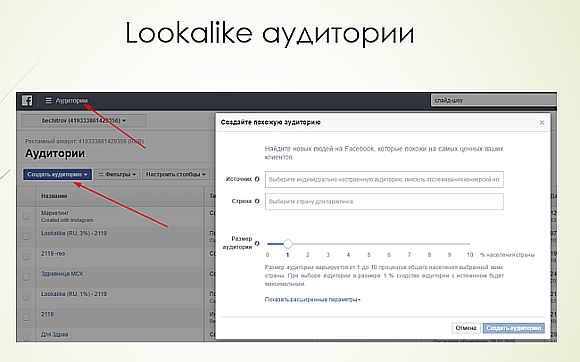Expand the Создать аудиторию dropdown button

pos(57,174)
